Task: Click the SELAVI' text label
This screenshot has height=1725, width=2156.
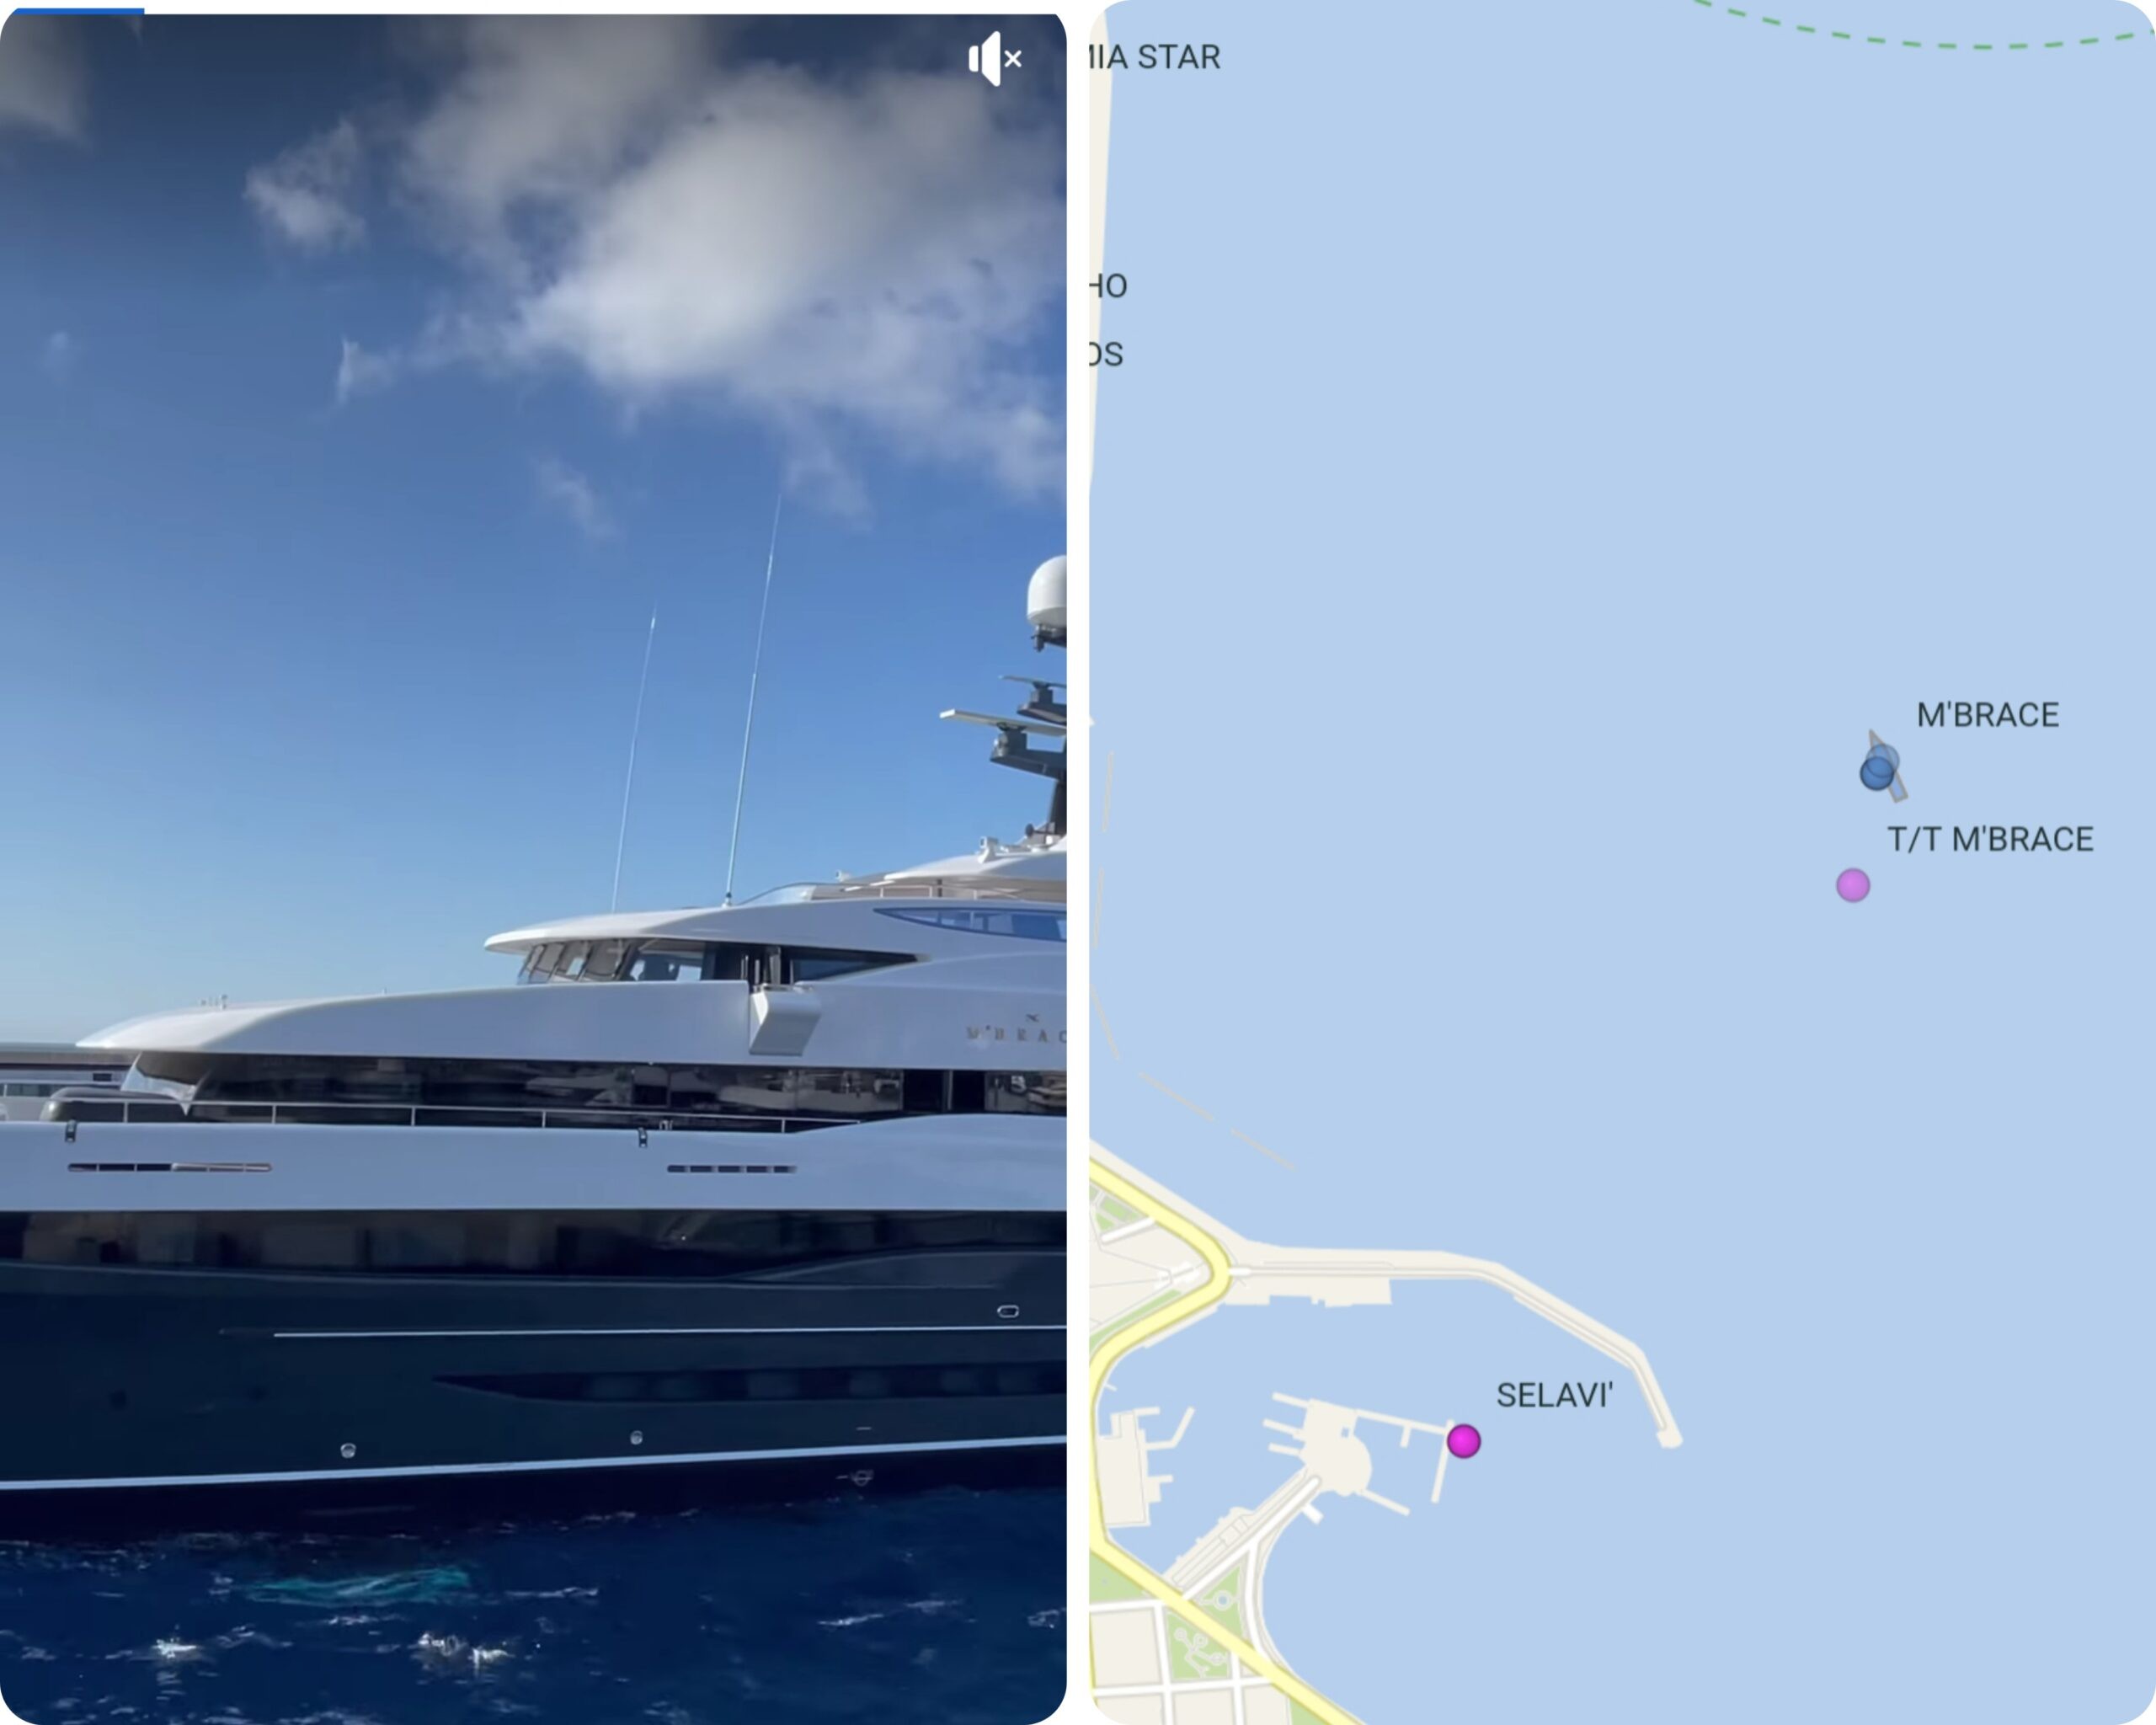Action: click(1555, 1395)
